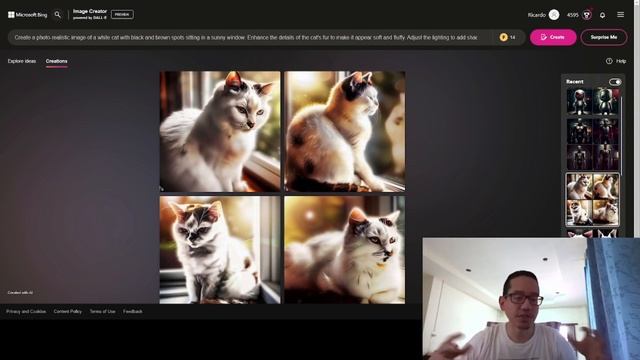Open the lying fluffy cat image
The height and width of the screenshot is (360, 640).
(345, 250)
